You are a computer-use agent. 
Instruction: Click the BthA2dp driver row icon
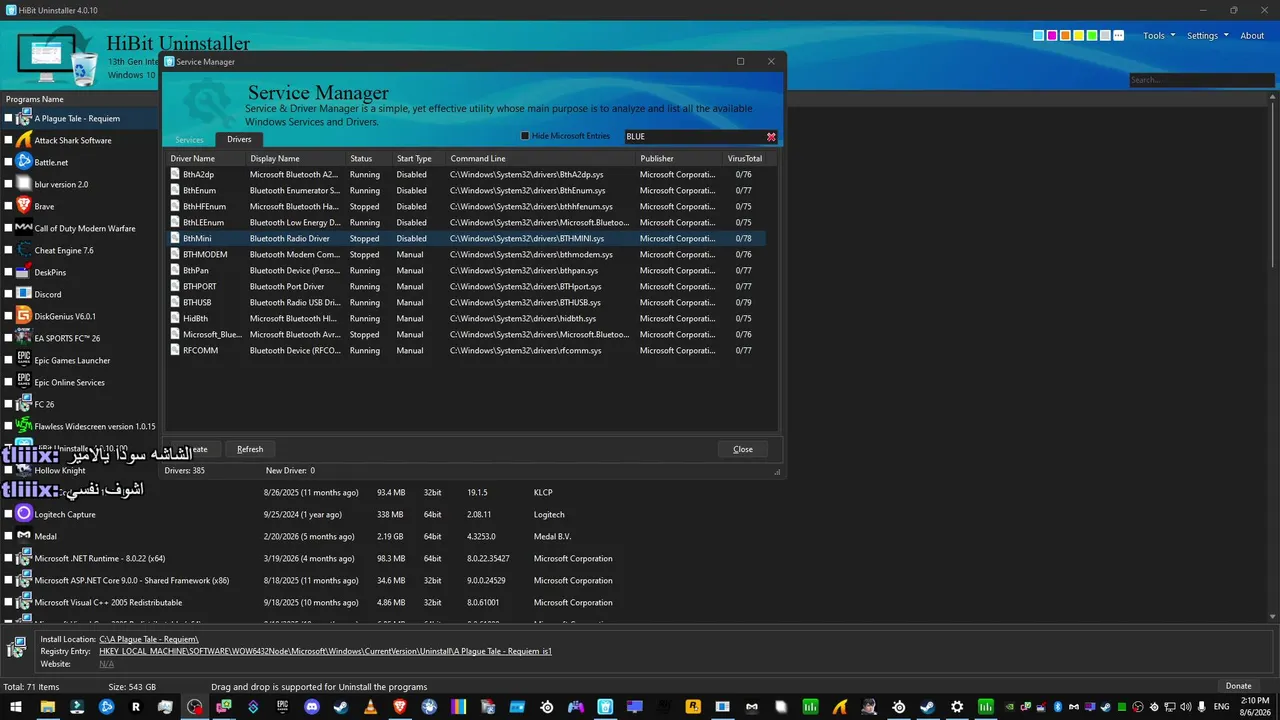175,174
